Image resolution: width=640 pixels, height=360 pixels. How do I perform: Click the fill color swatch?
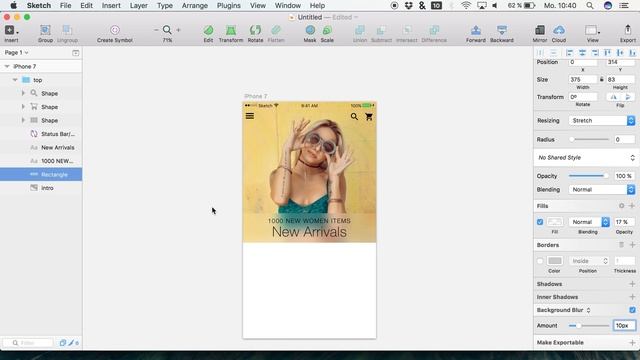pyautogui.click(x=555, y=222)
